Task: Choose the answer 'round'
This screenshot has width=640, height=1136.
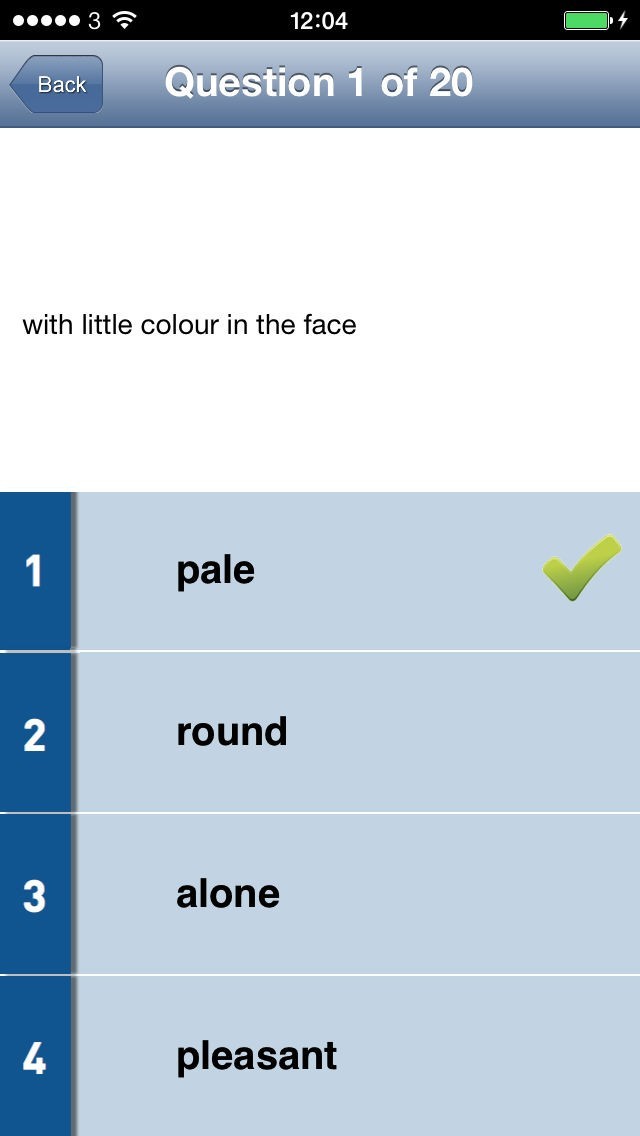Action: coord(232,732)
